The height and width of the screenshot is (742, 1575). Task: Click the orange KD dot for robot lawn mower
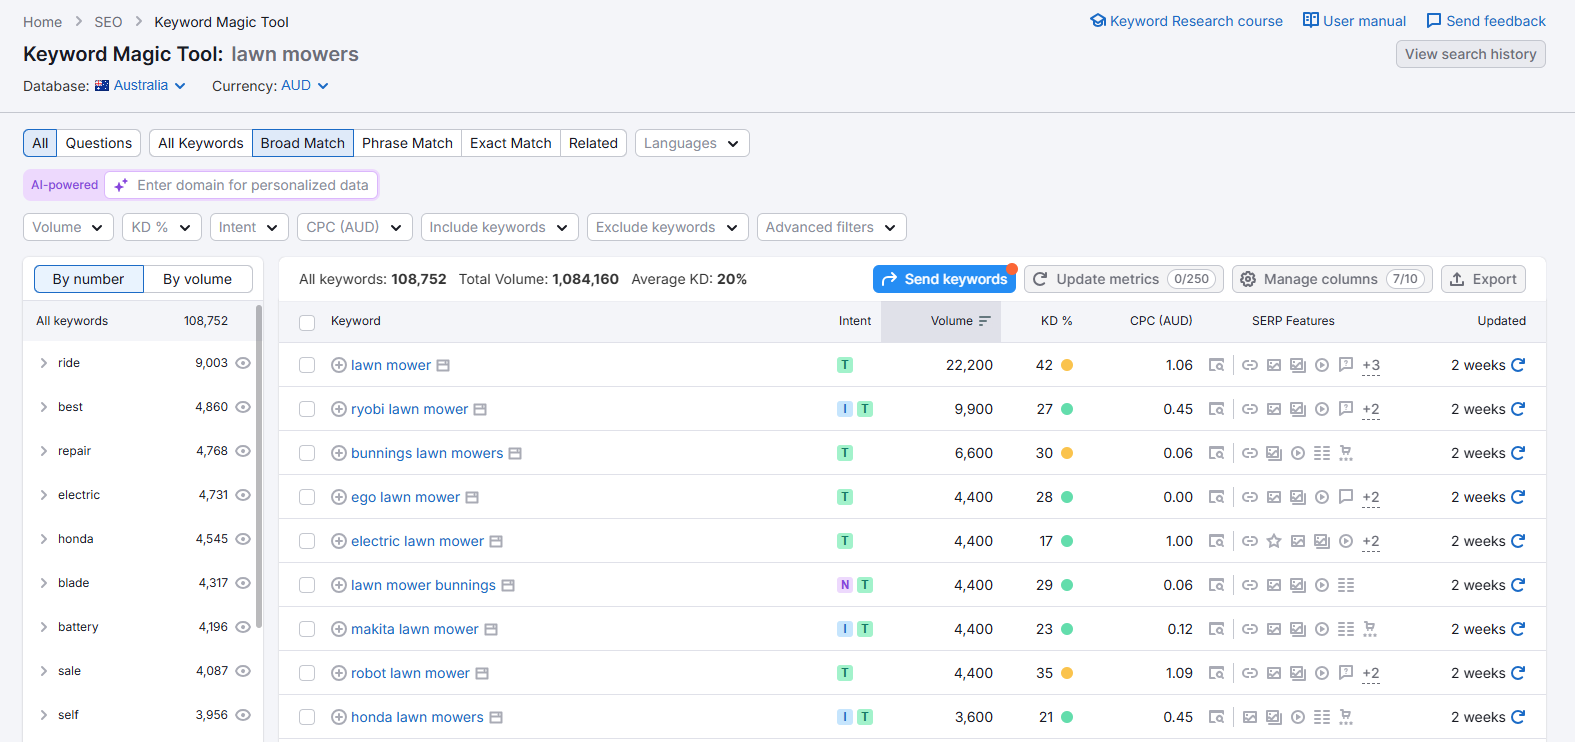click(x=1067, y=673)
